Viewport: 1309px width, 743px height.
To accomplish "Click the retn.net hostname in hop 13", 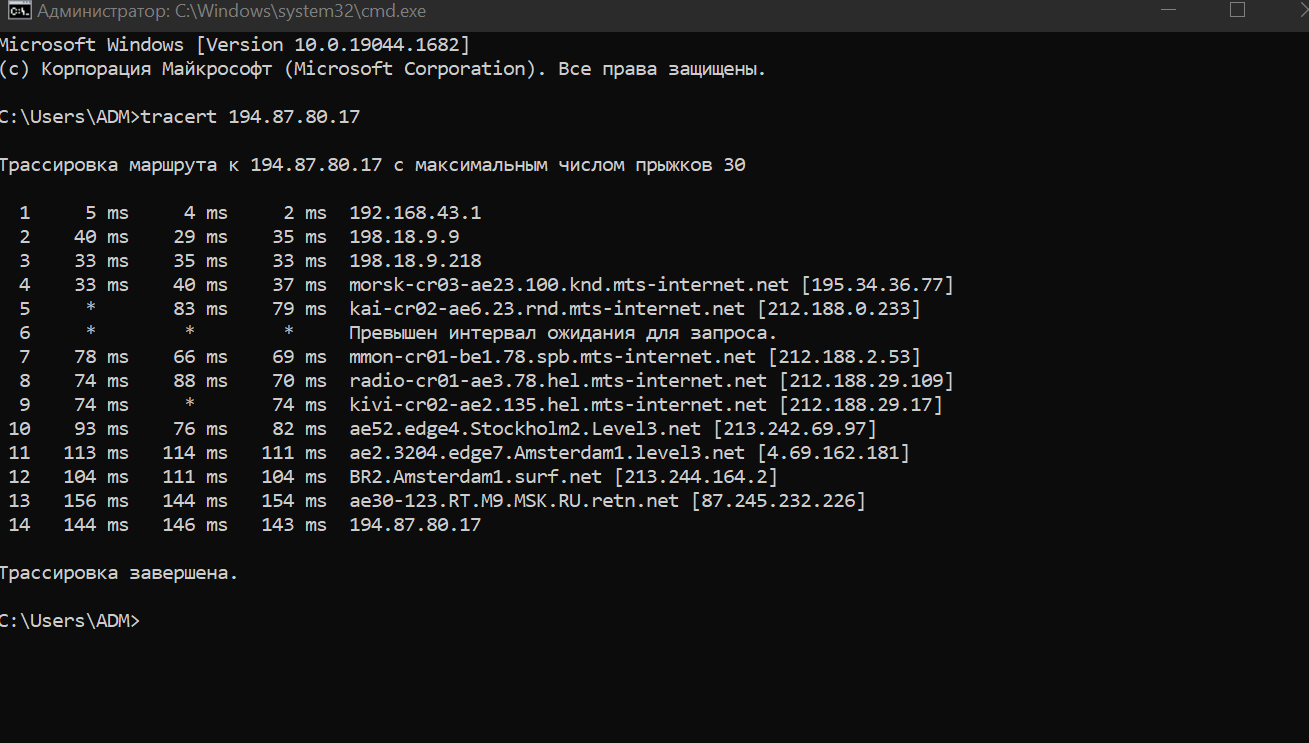I will [513, 501].
